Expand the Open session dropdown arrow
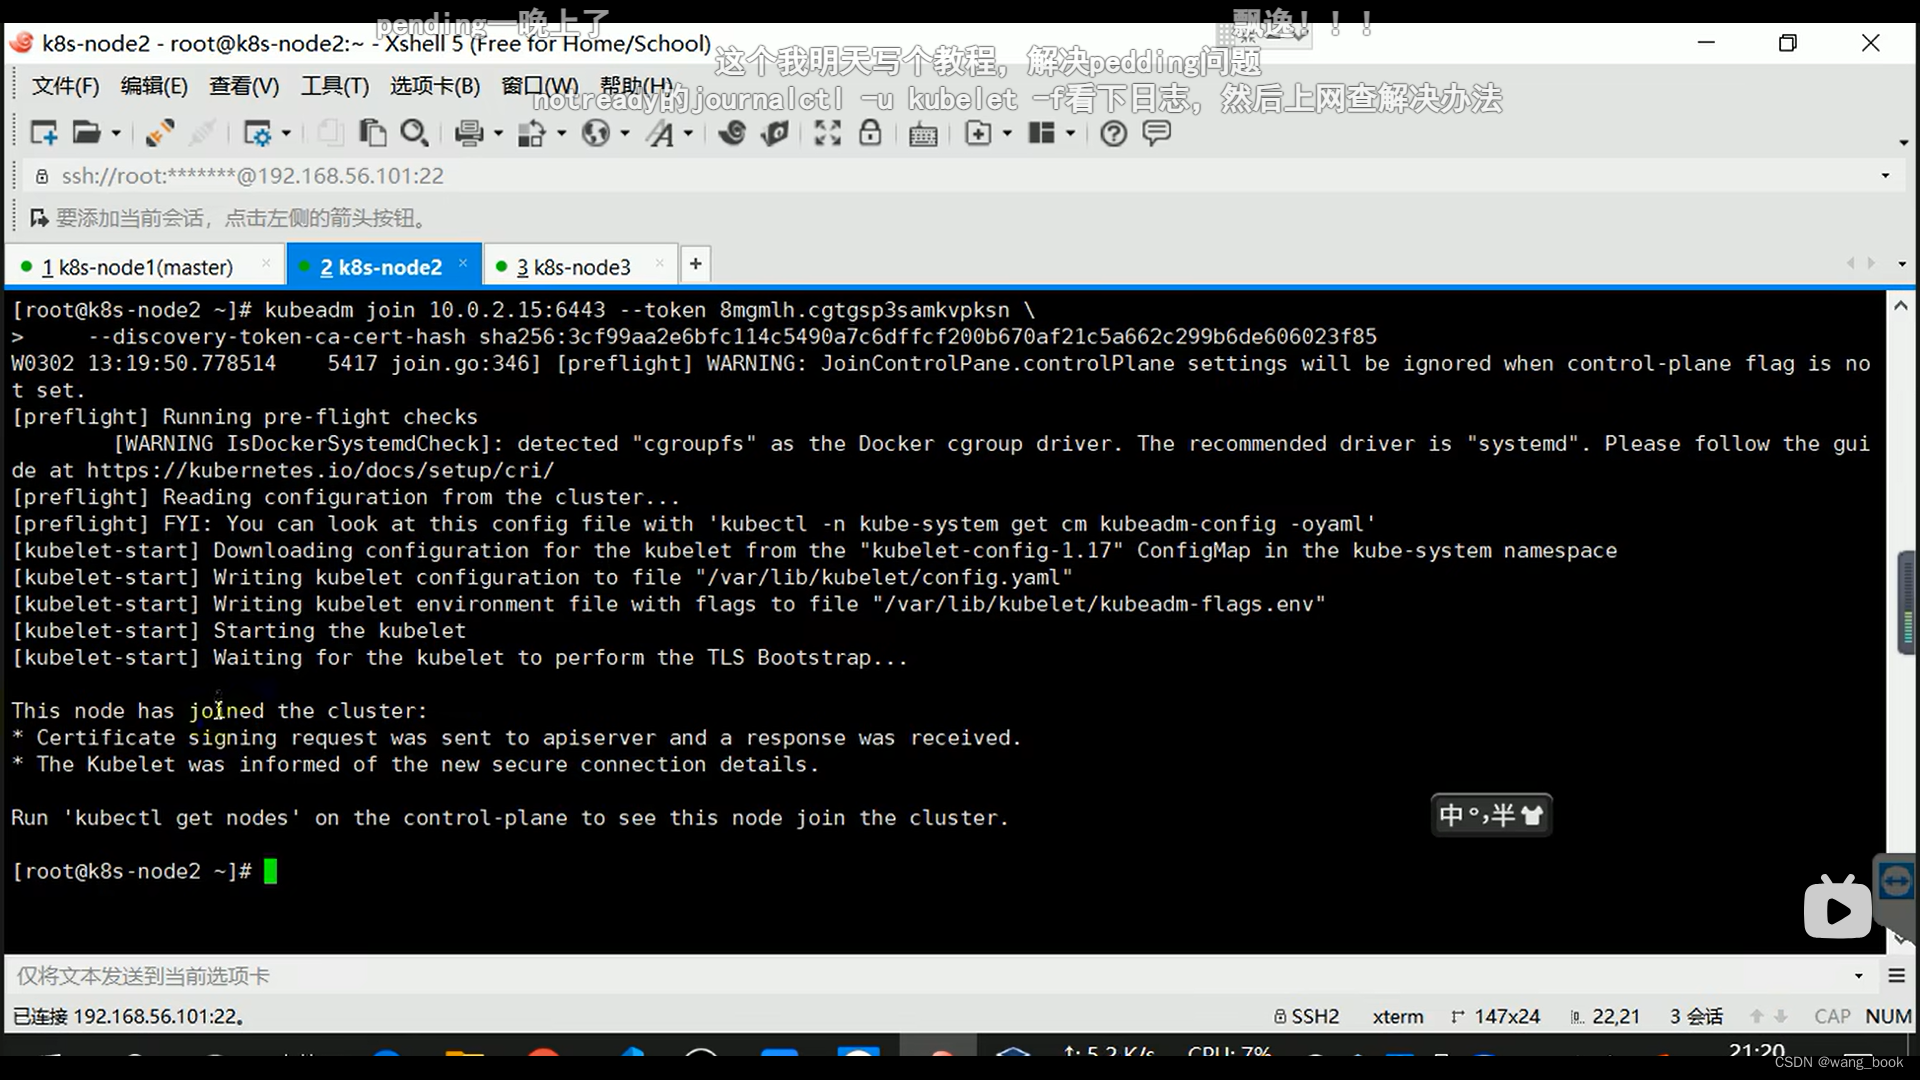 [x=116, y=133]
